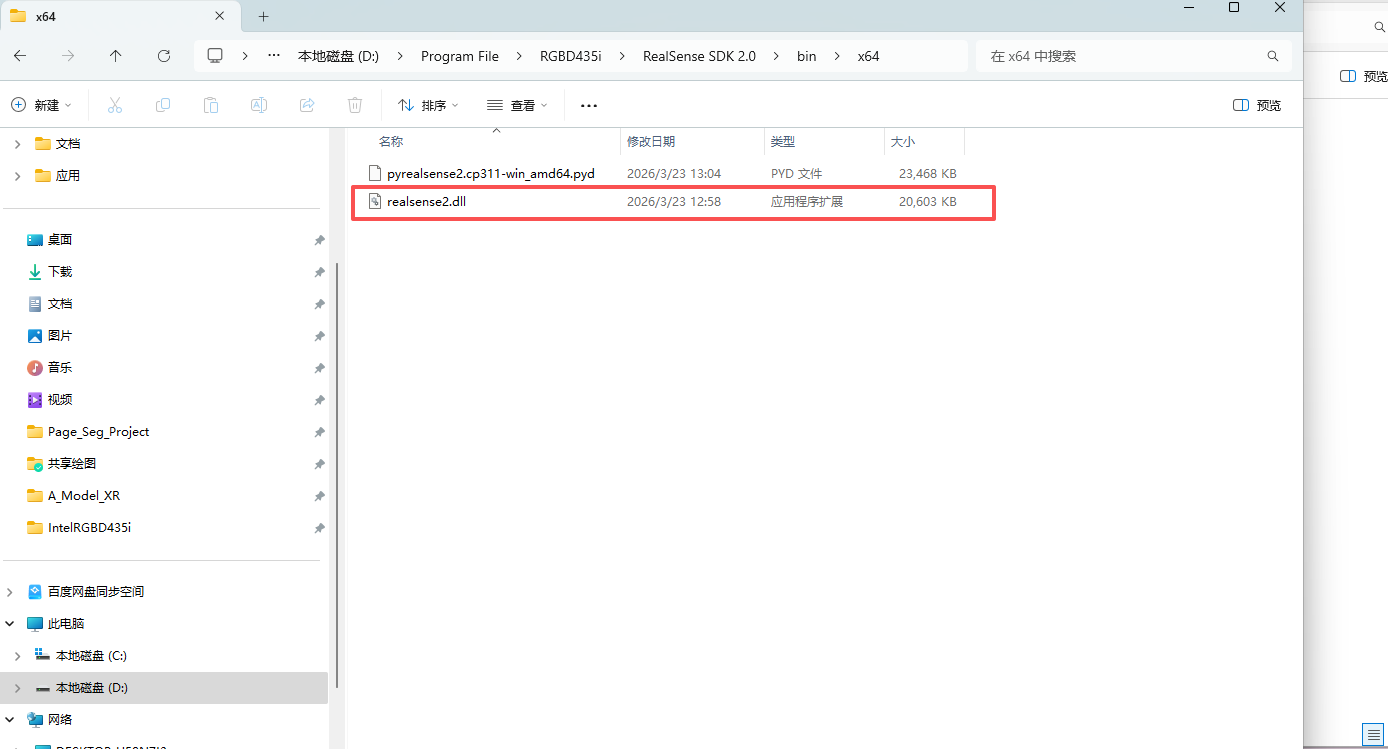Click the pyrealsense2 pyd file icon
This screenshot has width=1388, height=749.
[375, 173]
